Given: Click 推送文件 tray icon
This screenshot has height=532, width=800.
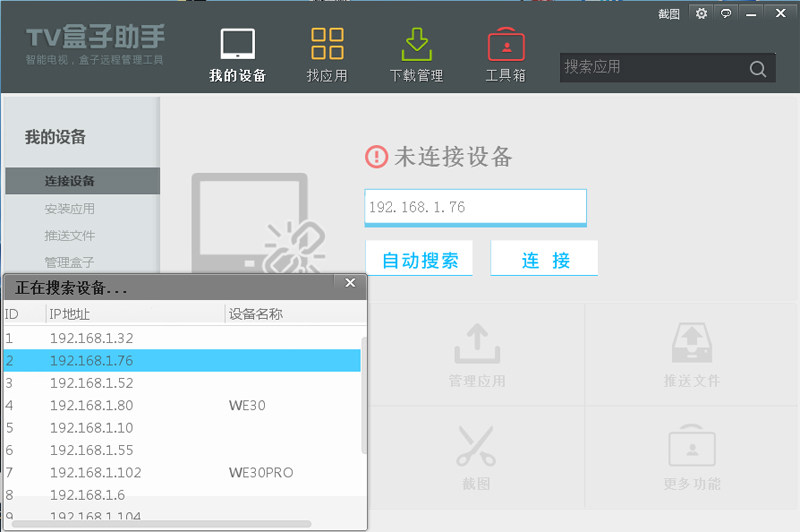Looking at the screenshot, I should tap(691, 343).
